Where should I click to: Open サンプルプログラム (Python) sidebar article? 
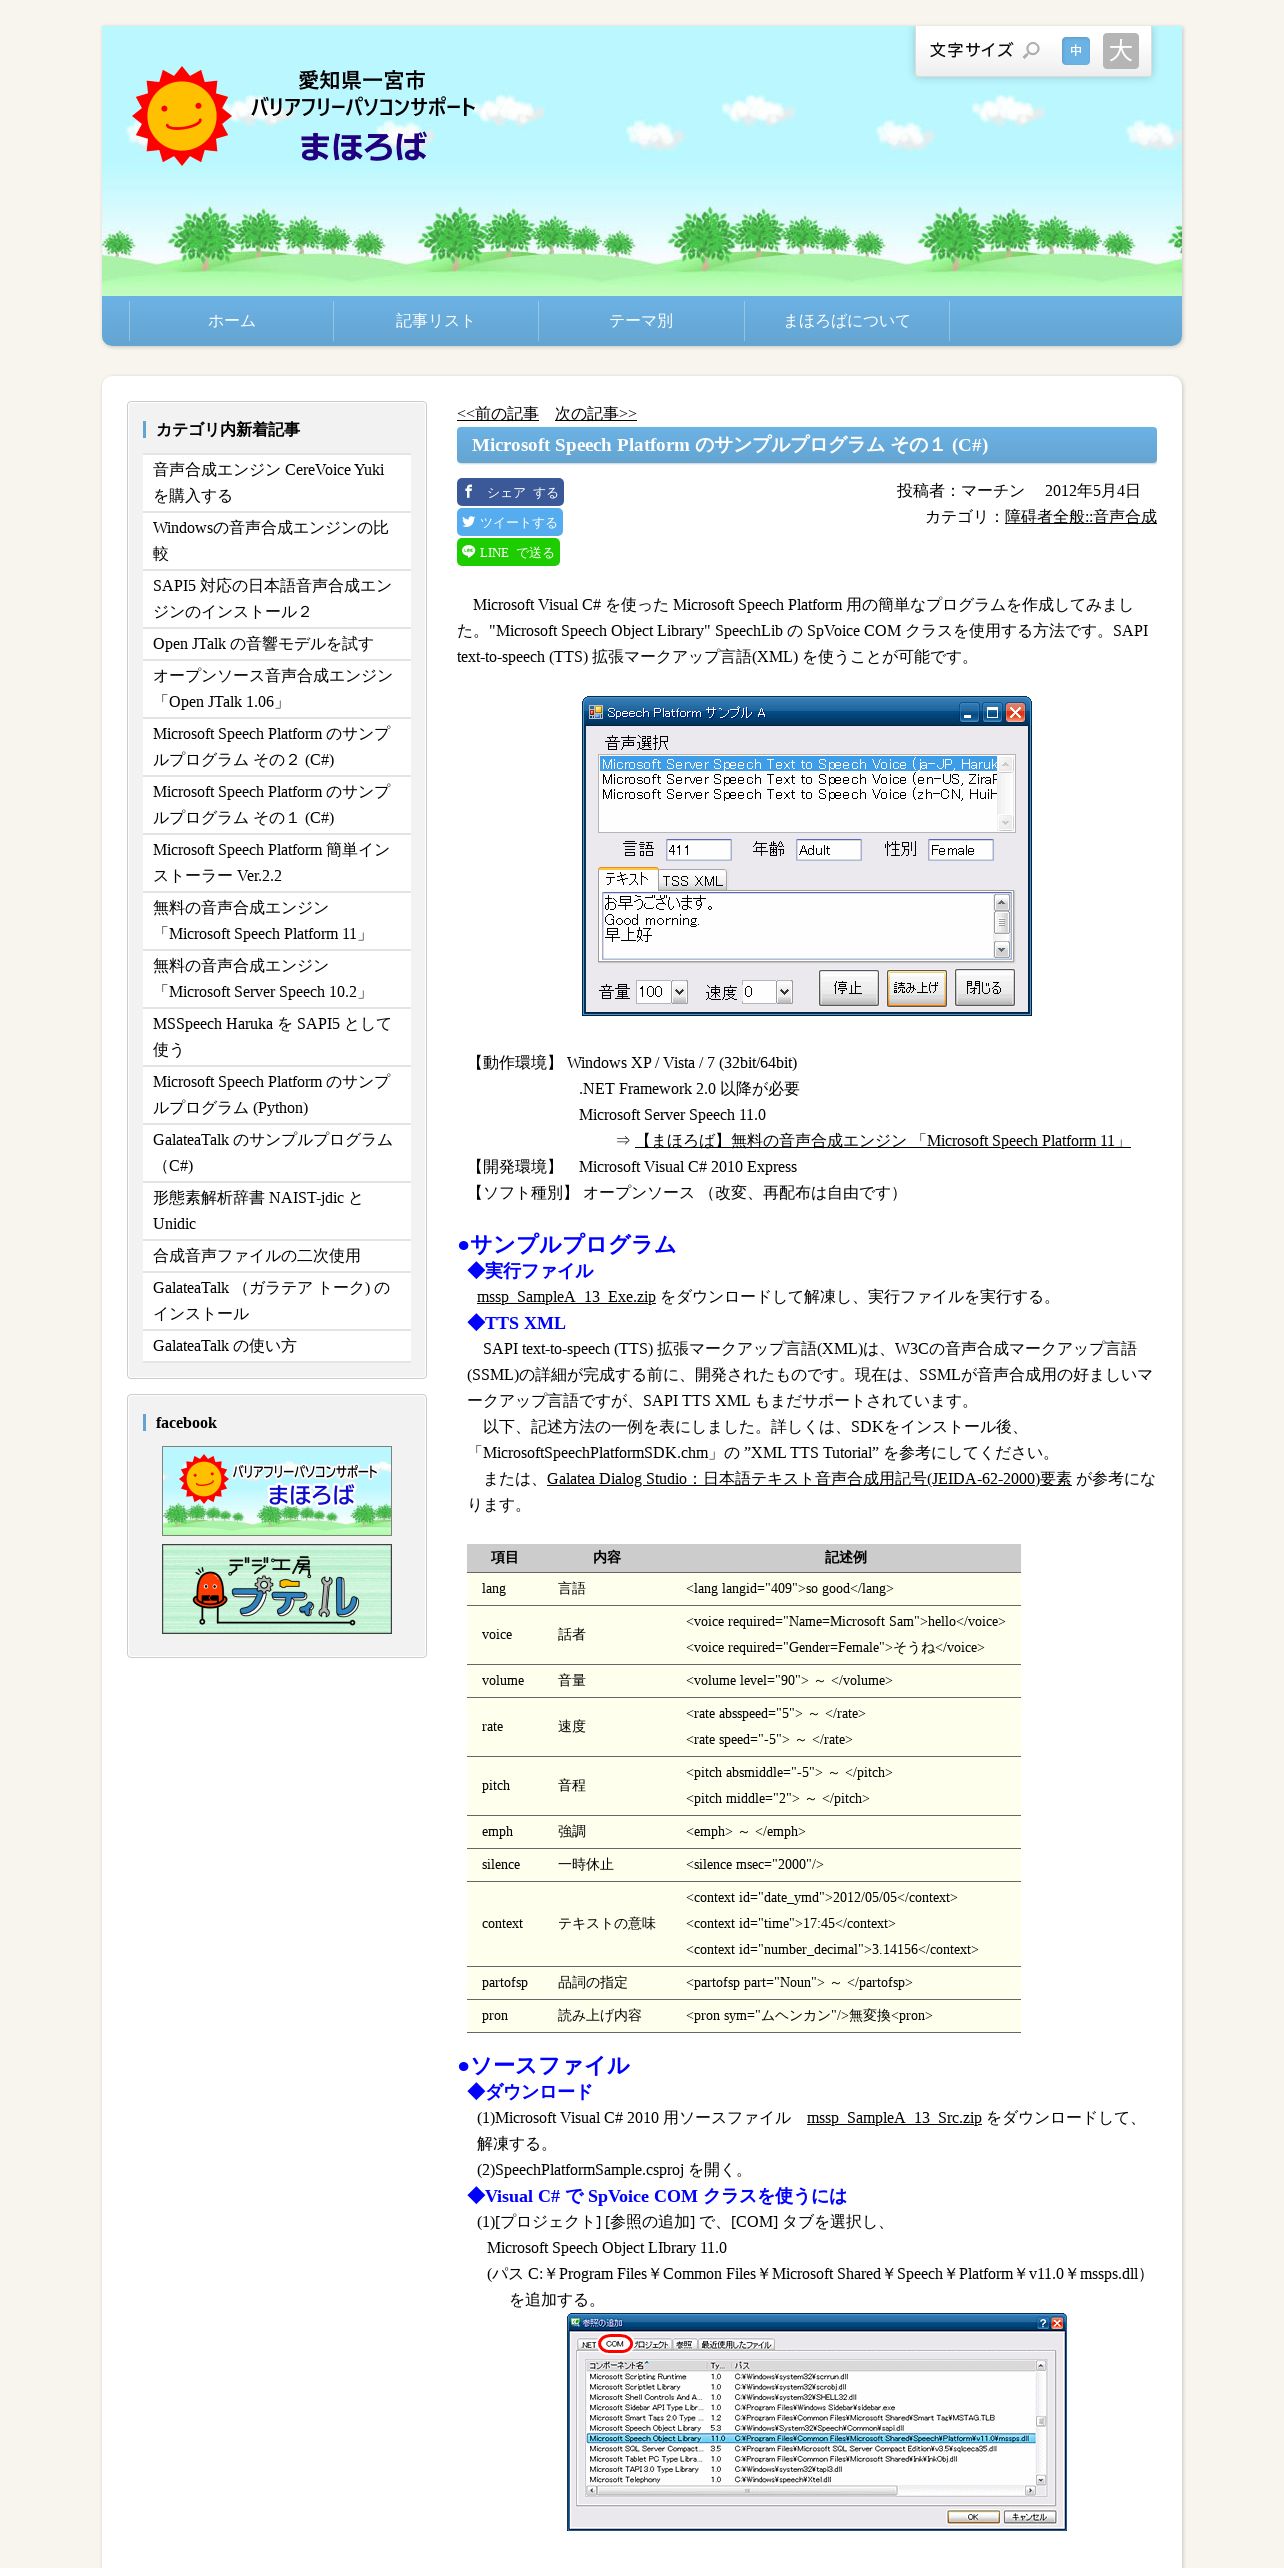point(277,1095)
